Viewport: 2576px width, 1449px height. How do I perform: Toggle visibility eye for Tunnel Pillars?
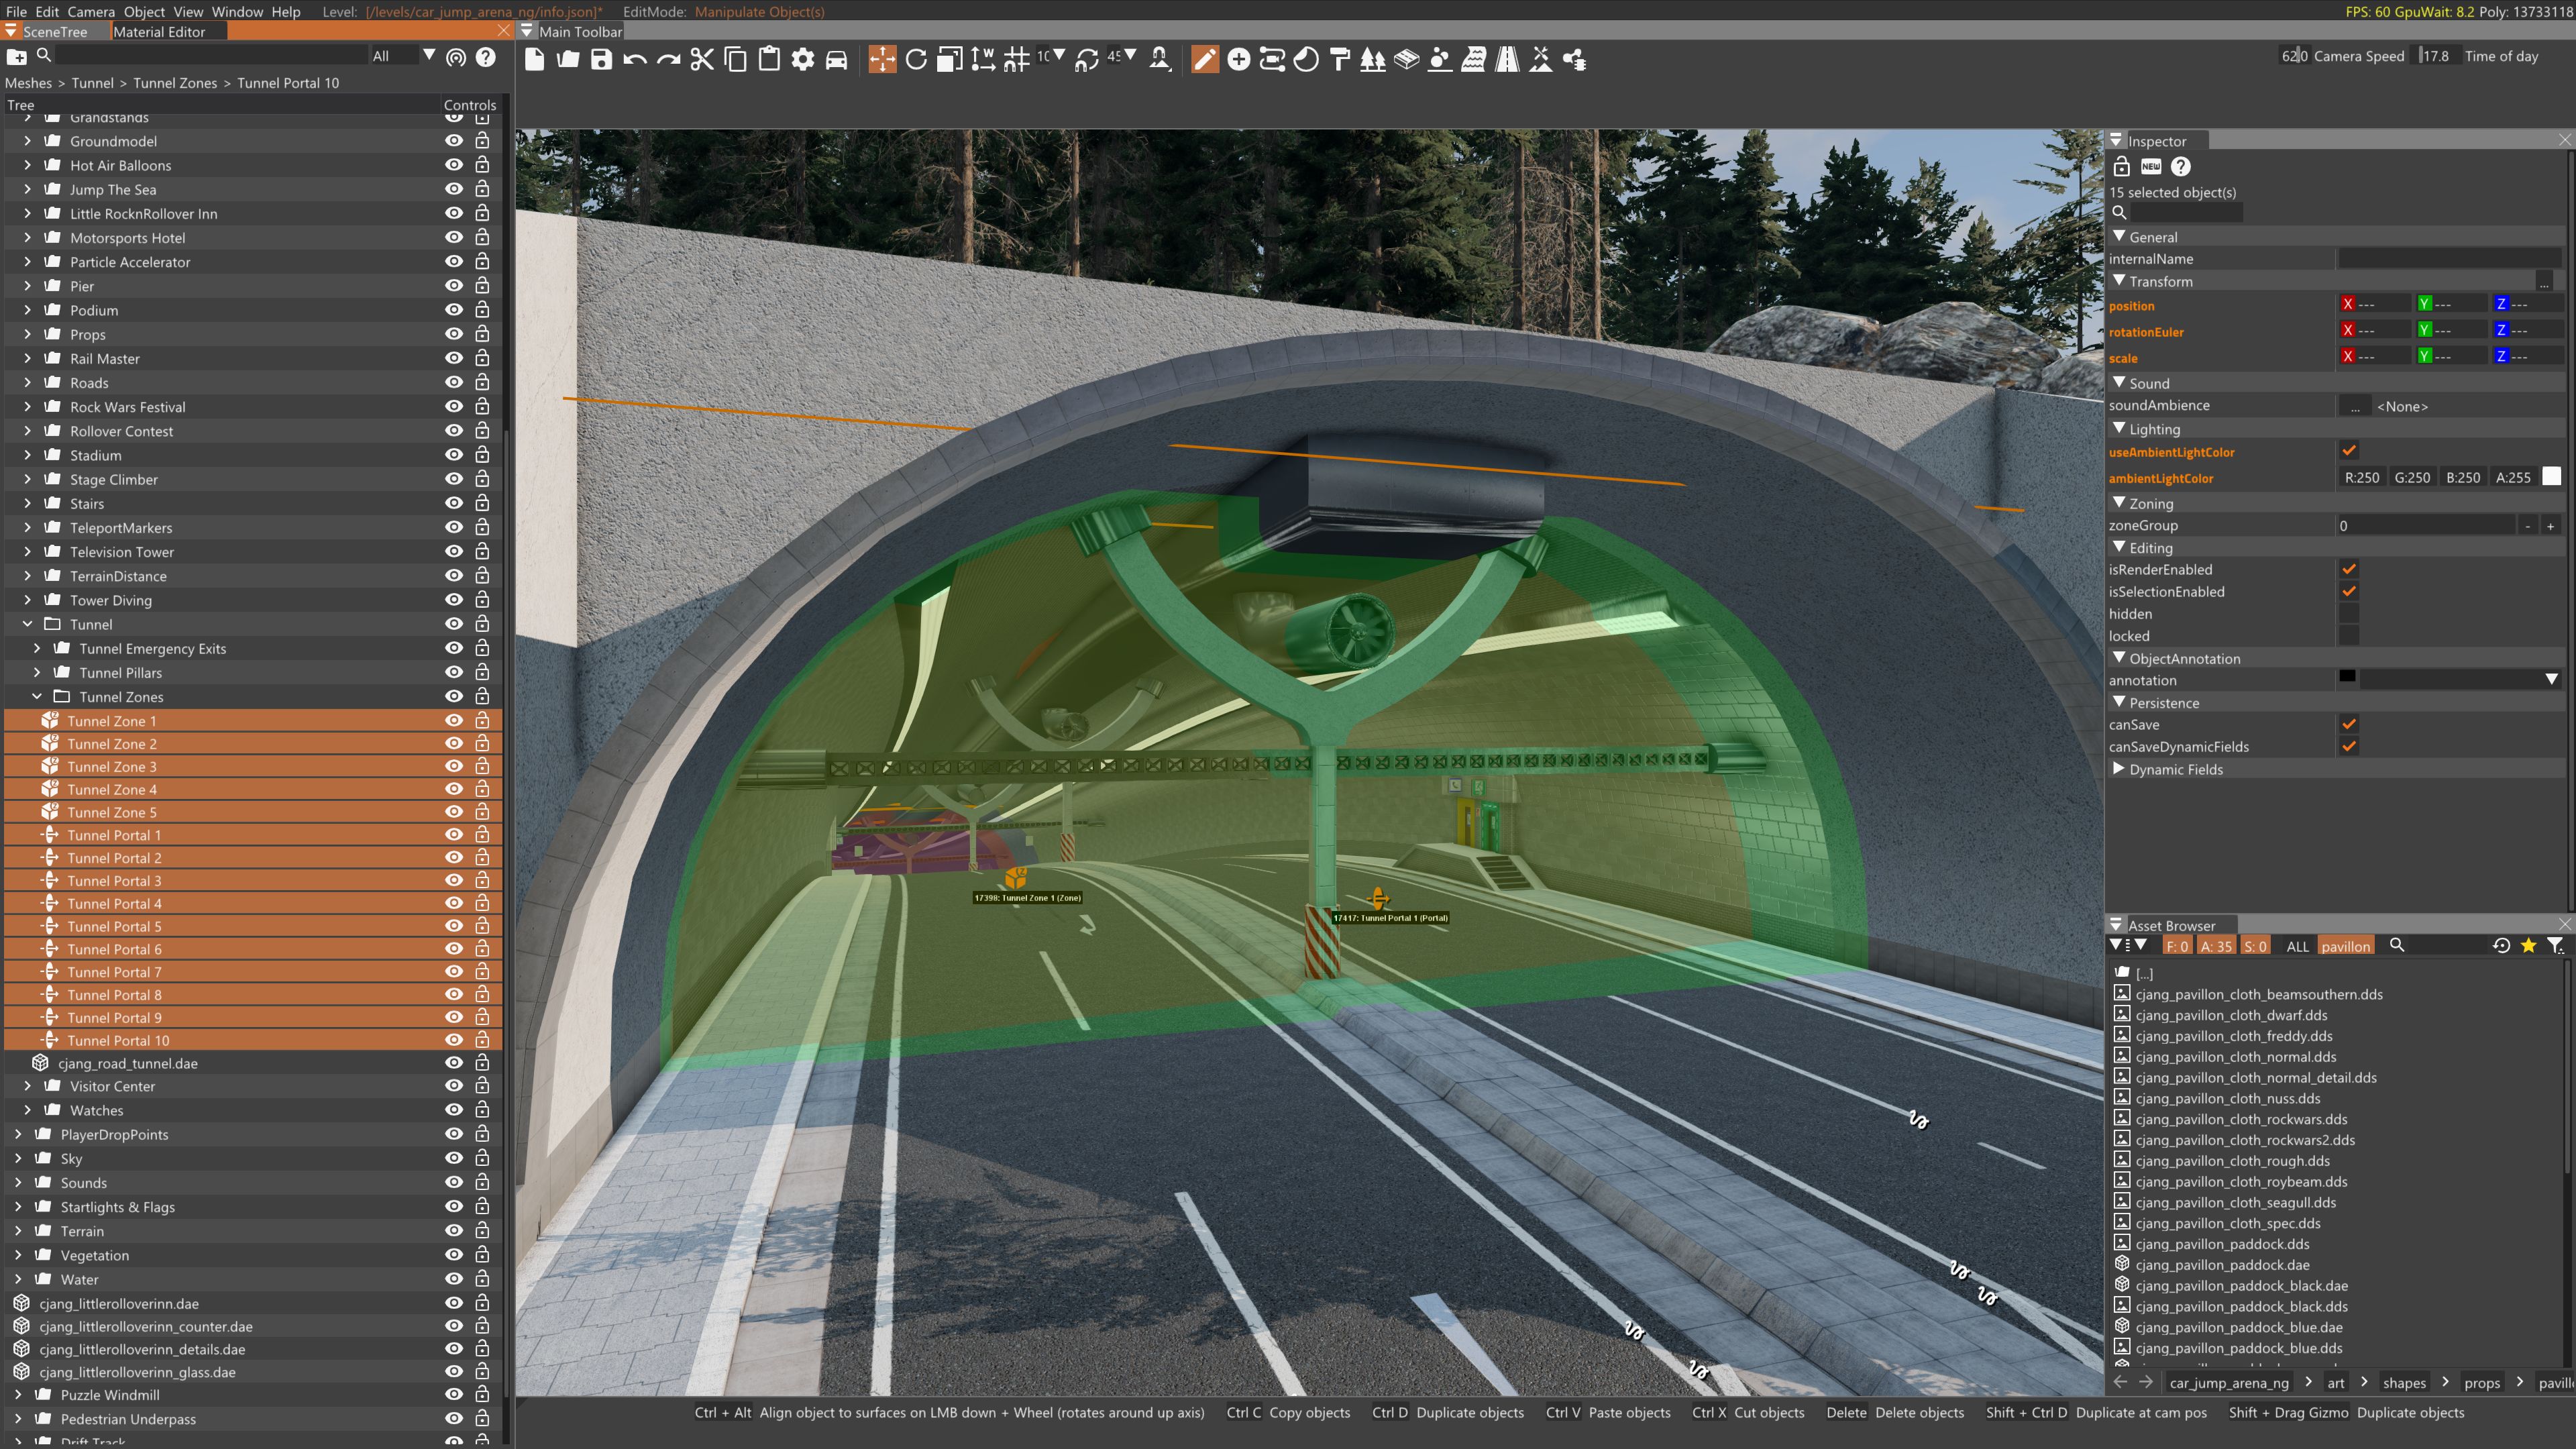coord(453,672)
